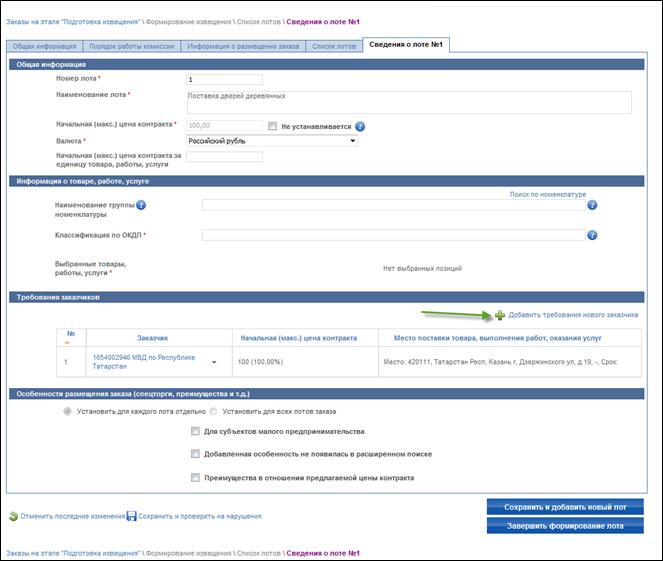The height and width of the screenshot is (561, 663).
Task: Open "Список лотов" tab
Action: (x=334, y=46)
